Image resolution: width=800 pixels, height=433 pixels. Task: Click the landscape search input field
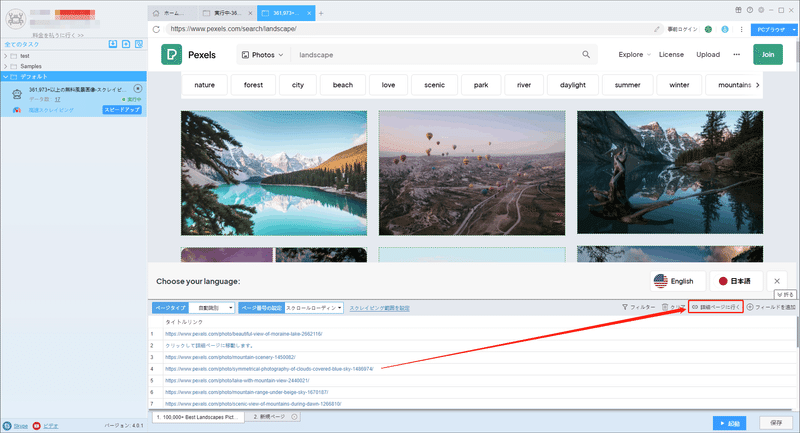pos(436,55)
